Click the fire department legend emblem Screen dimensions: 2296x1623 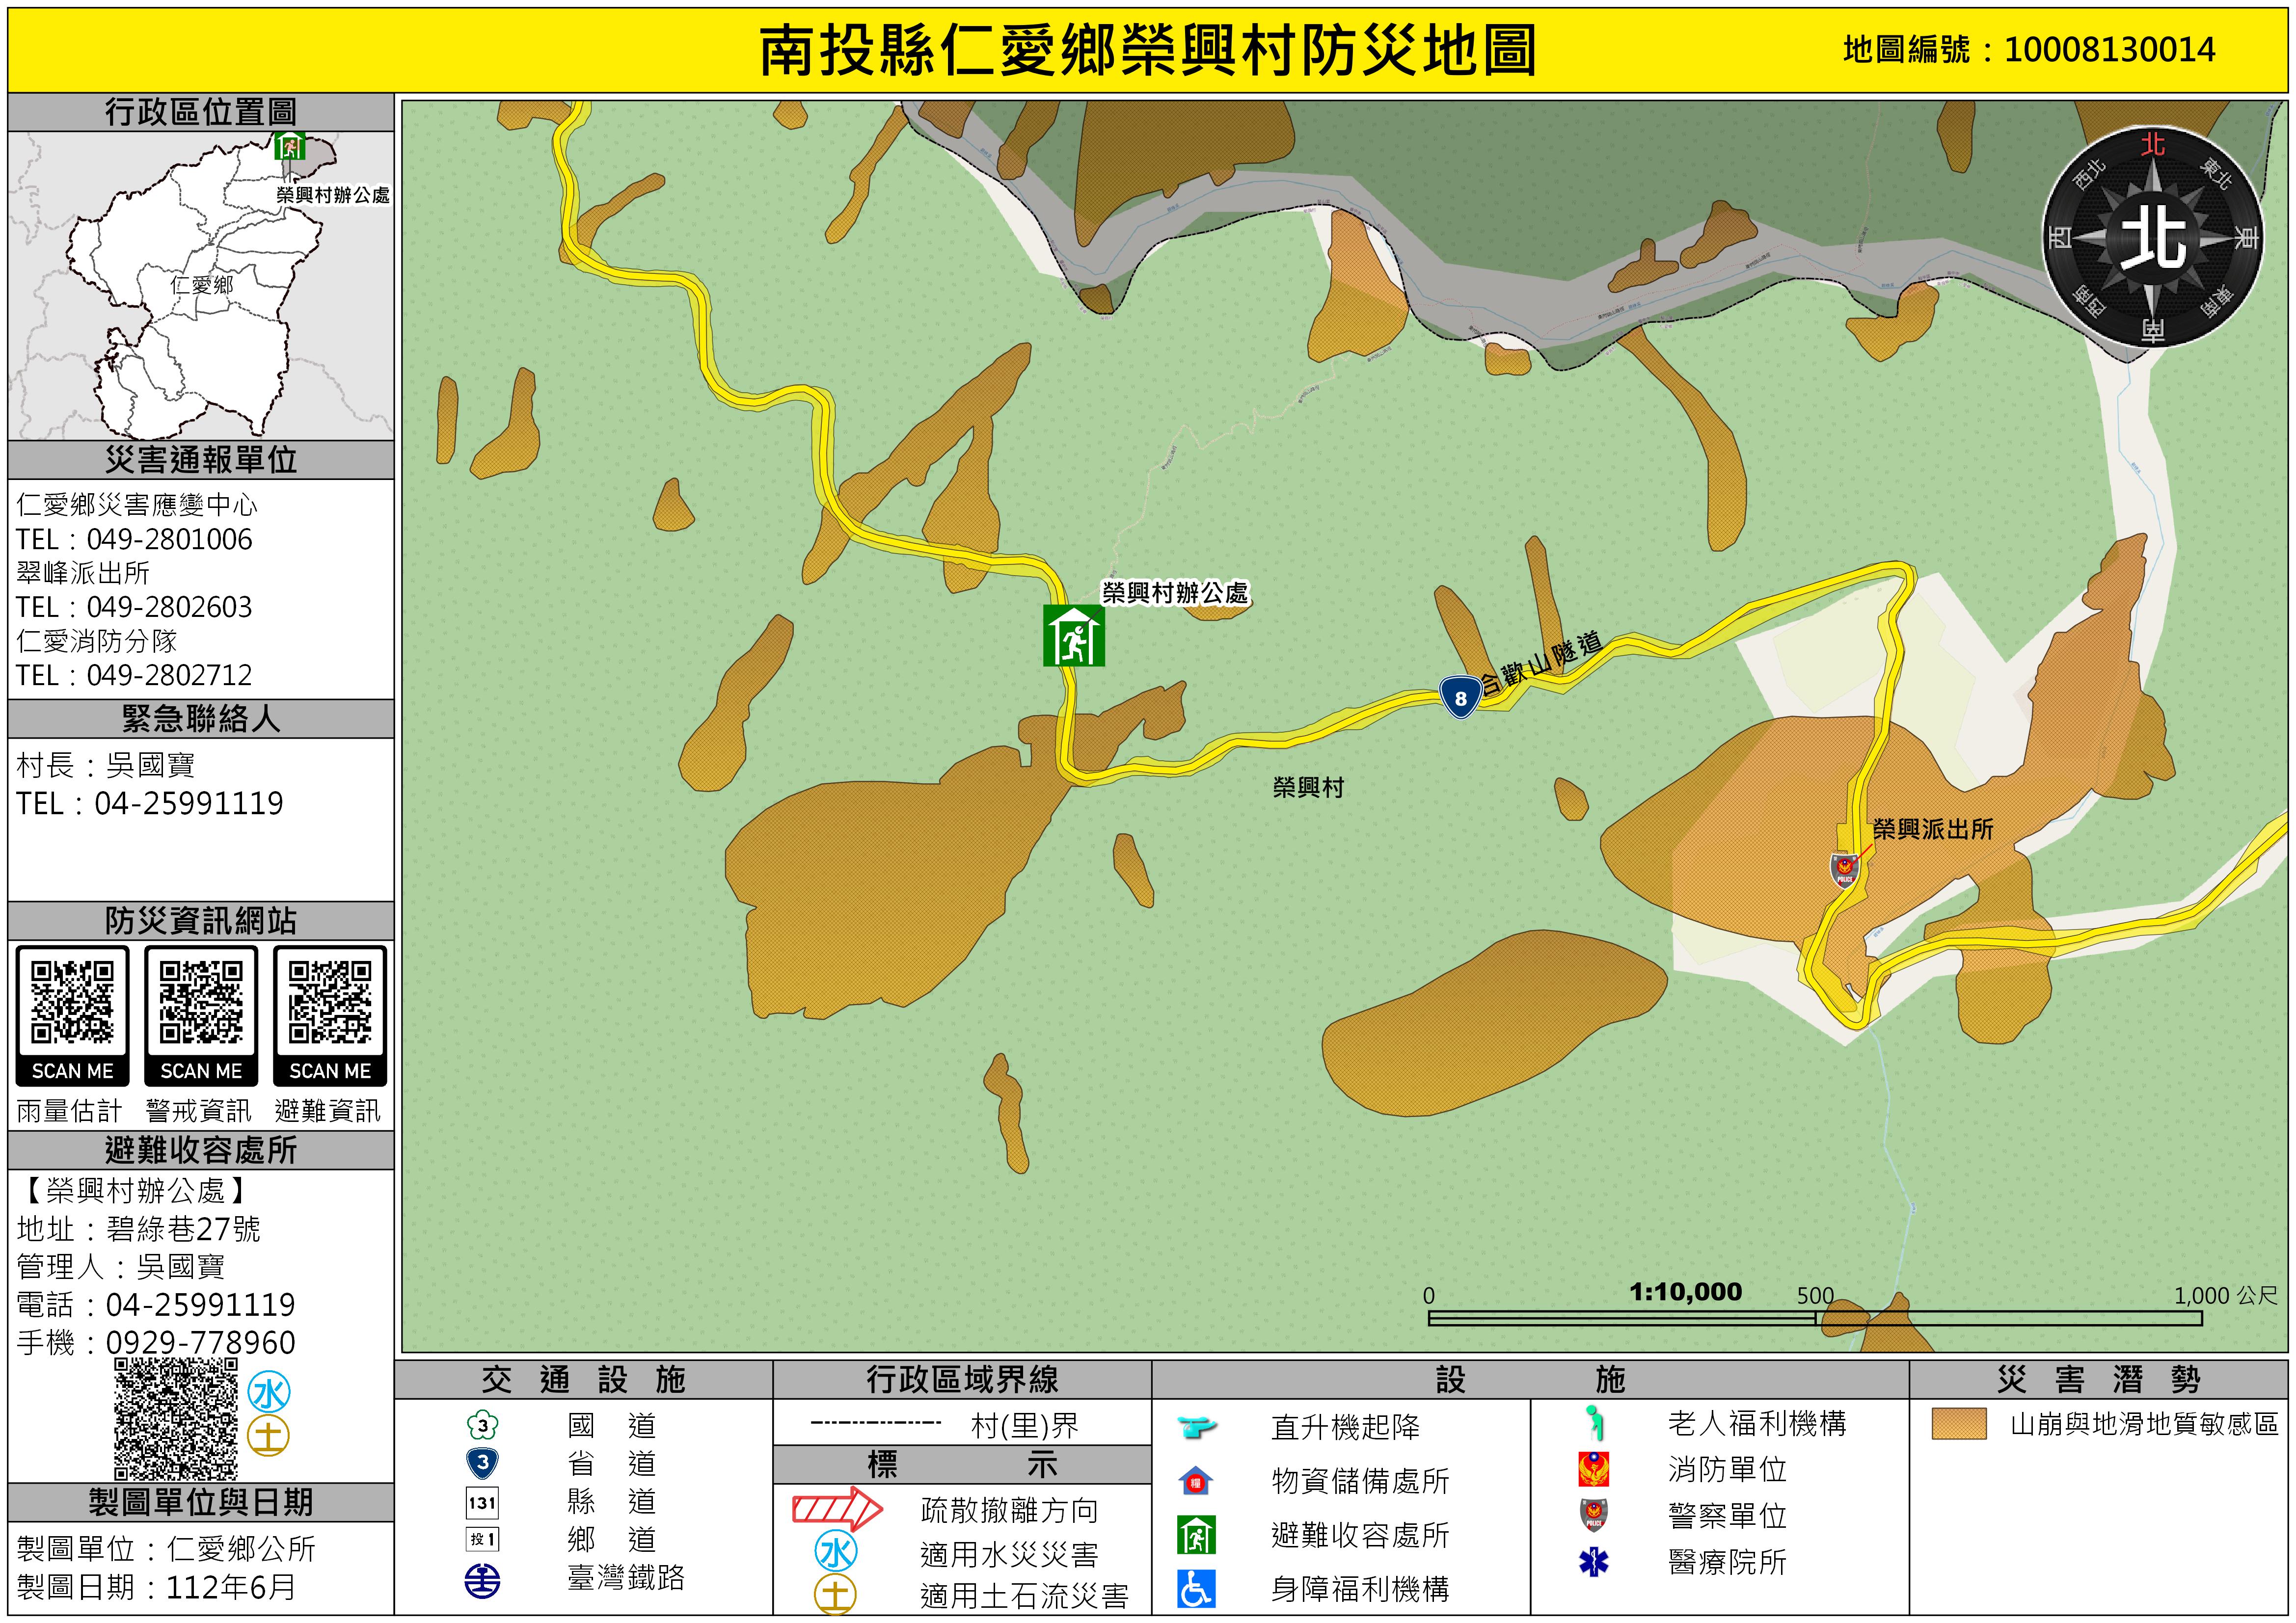click(1593, 1469)
